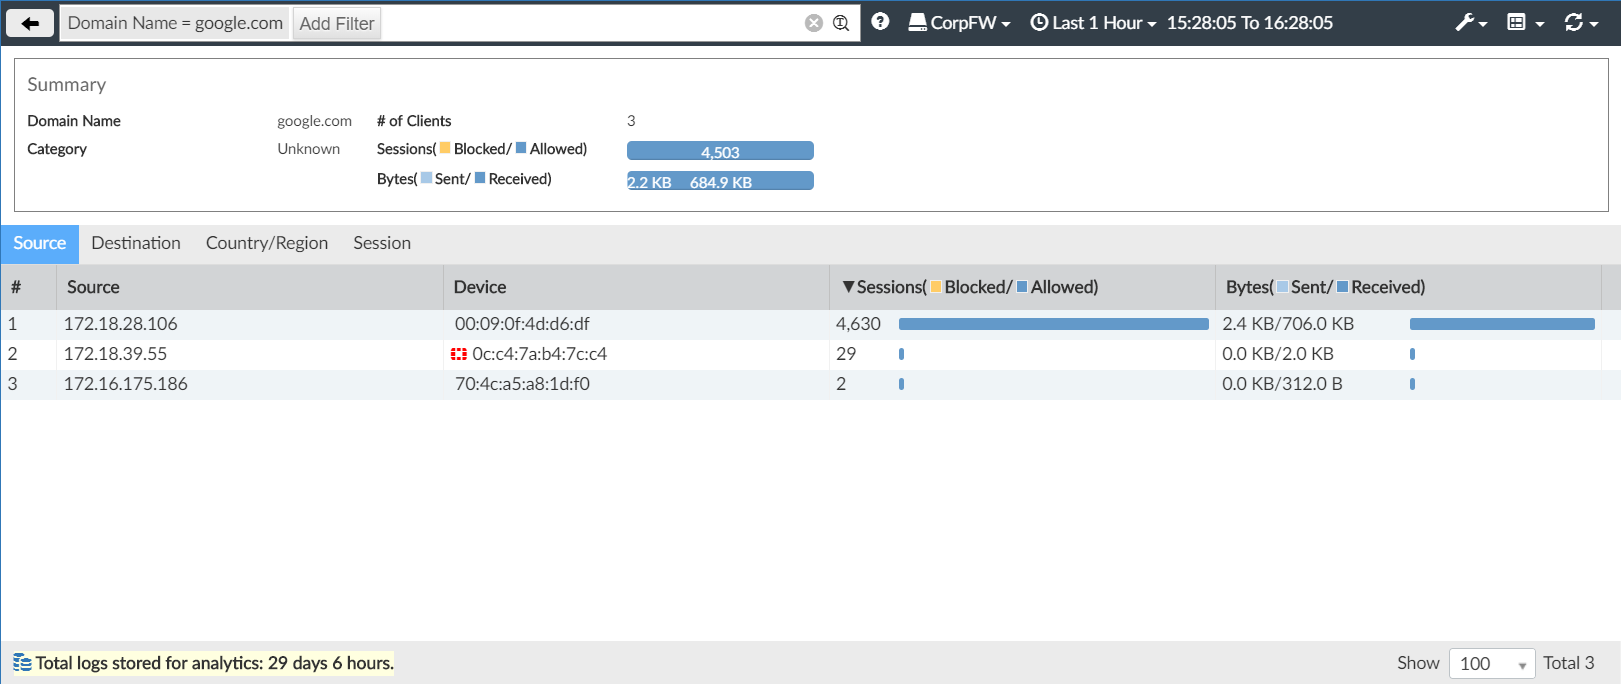The width and height of the screenshot is (1622, 684).
Task: Go back using the arrow button
Action: click(x=30, y=23)
